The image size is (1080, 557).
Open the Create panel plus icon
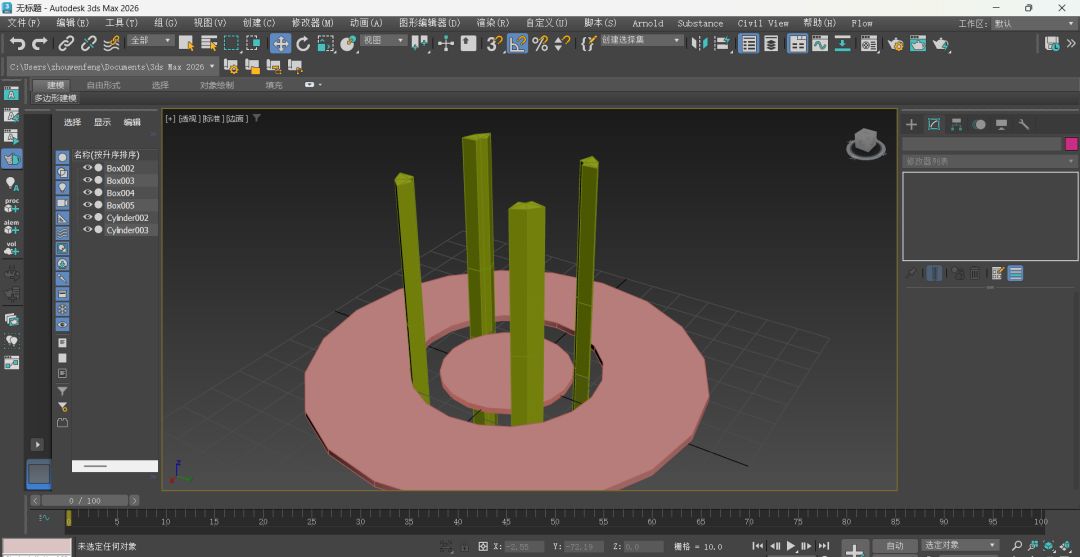click(x=911, y=125)
